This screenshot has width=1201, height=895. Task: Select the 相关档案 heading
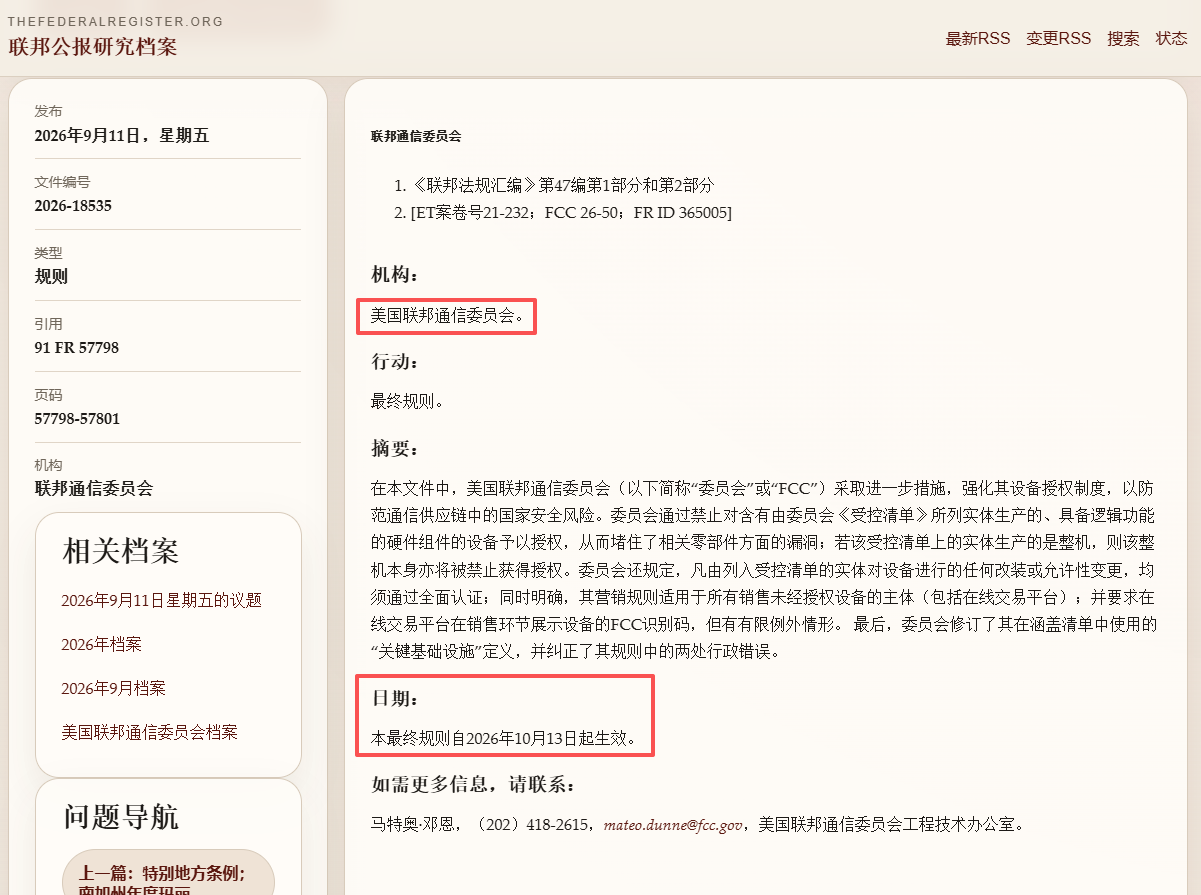121,550
